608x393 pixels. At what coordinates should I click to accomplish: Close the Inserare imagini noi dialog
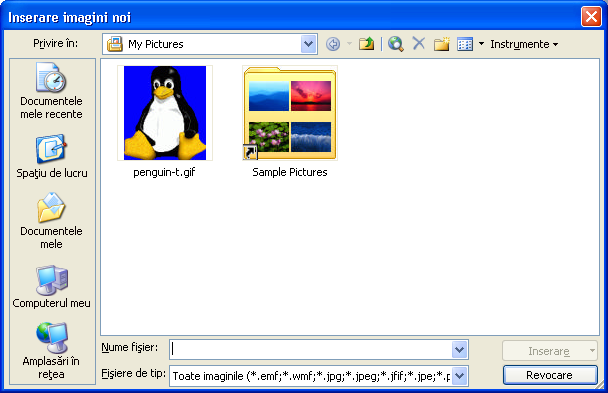[x=591, y=17]
